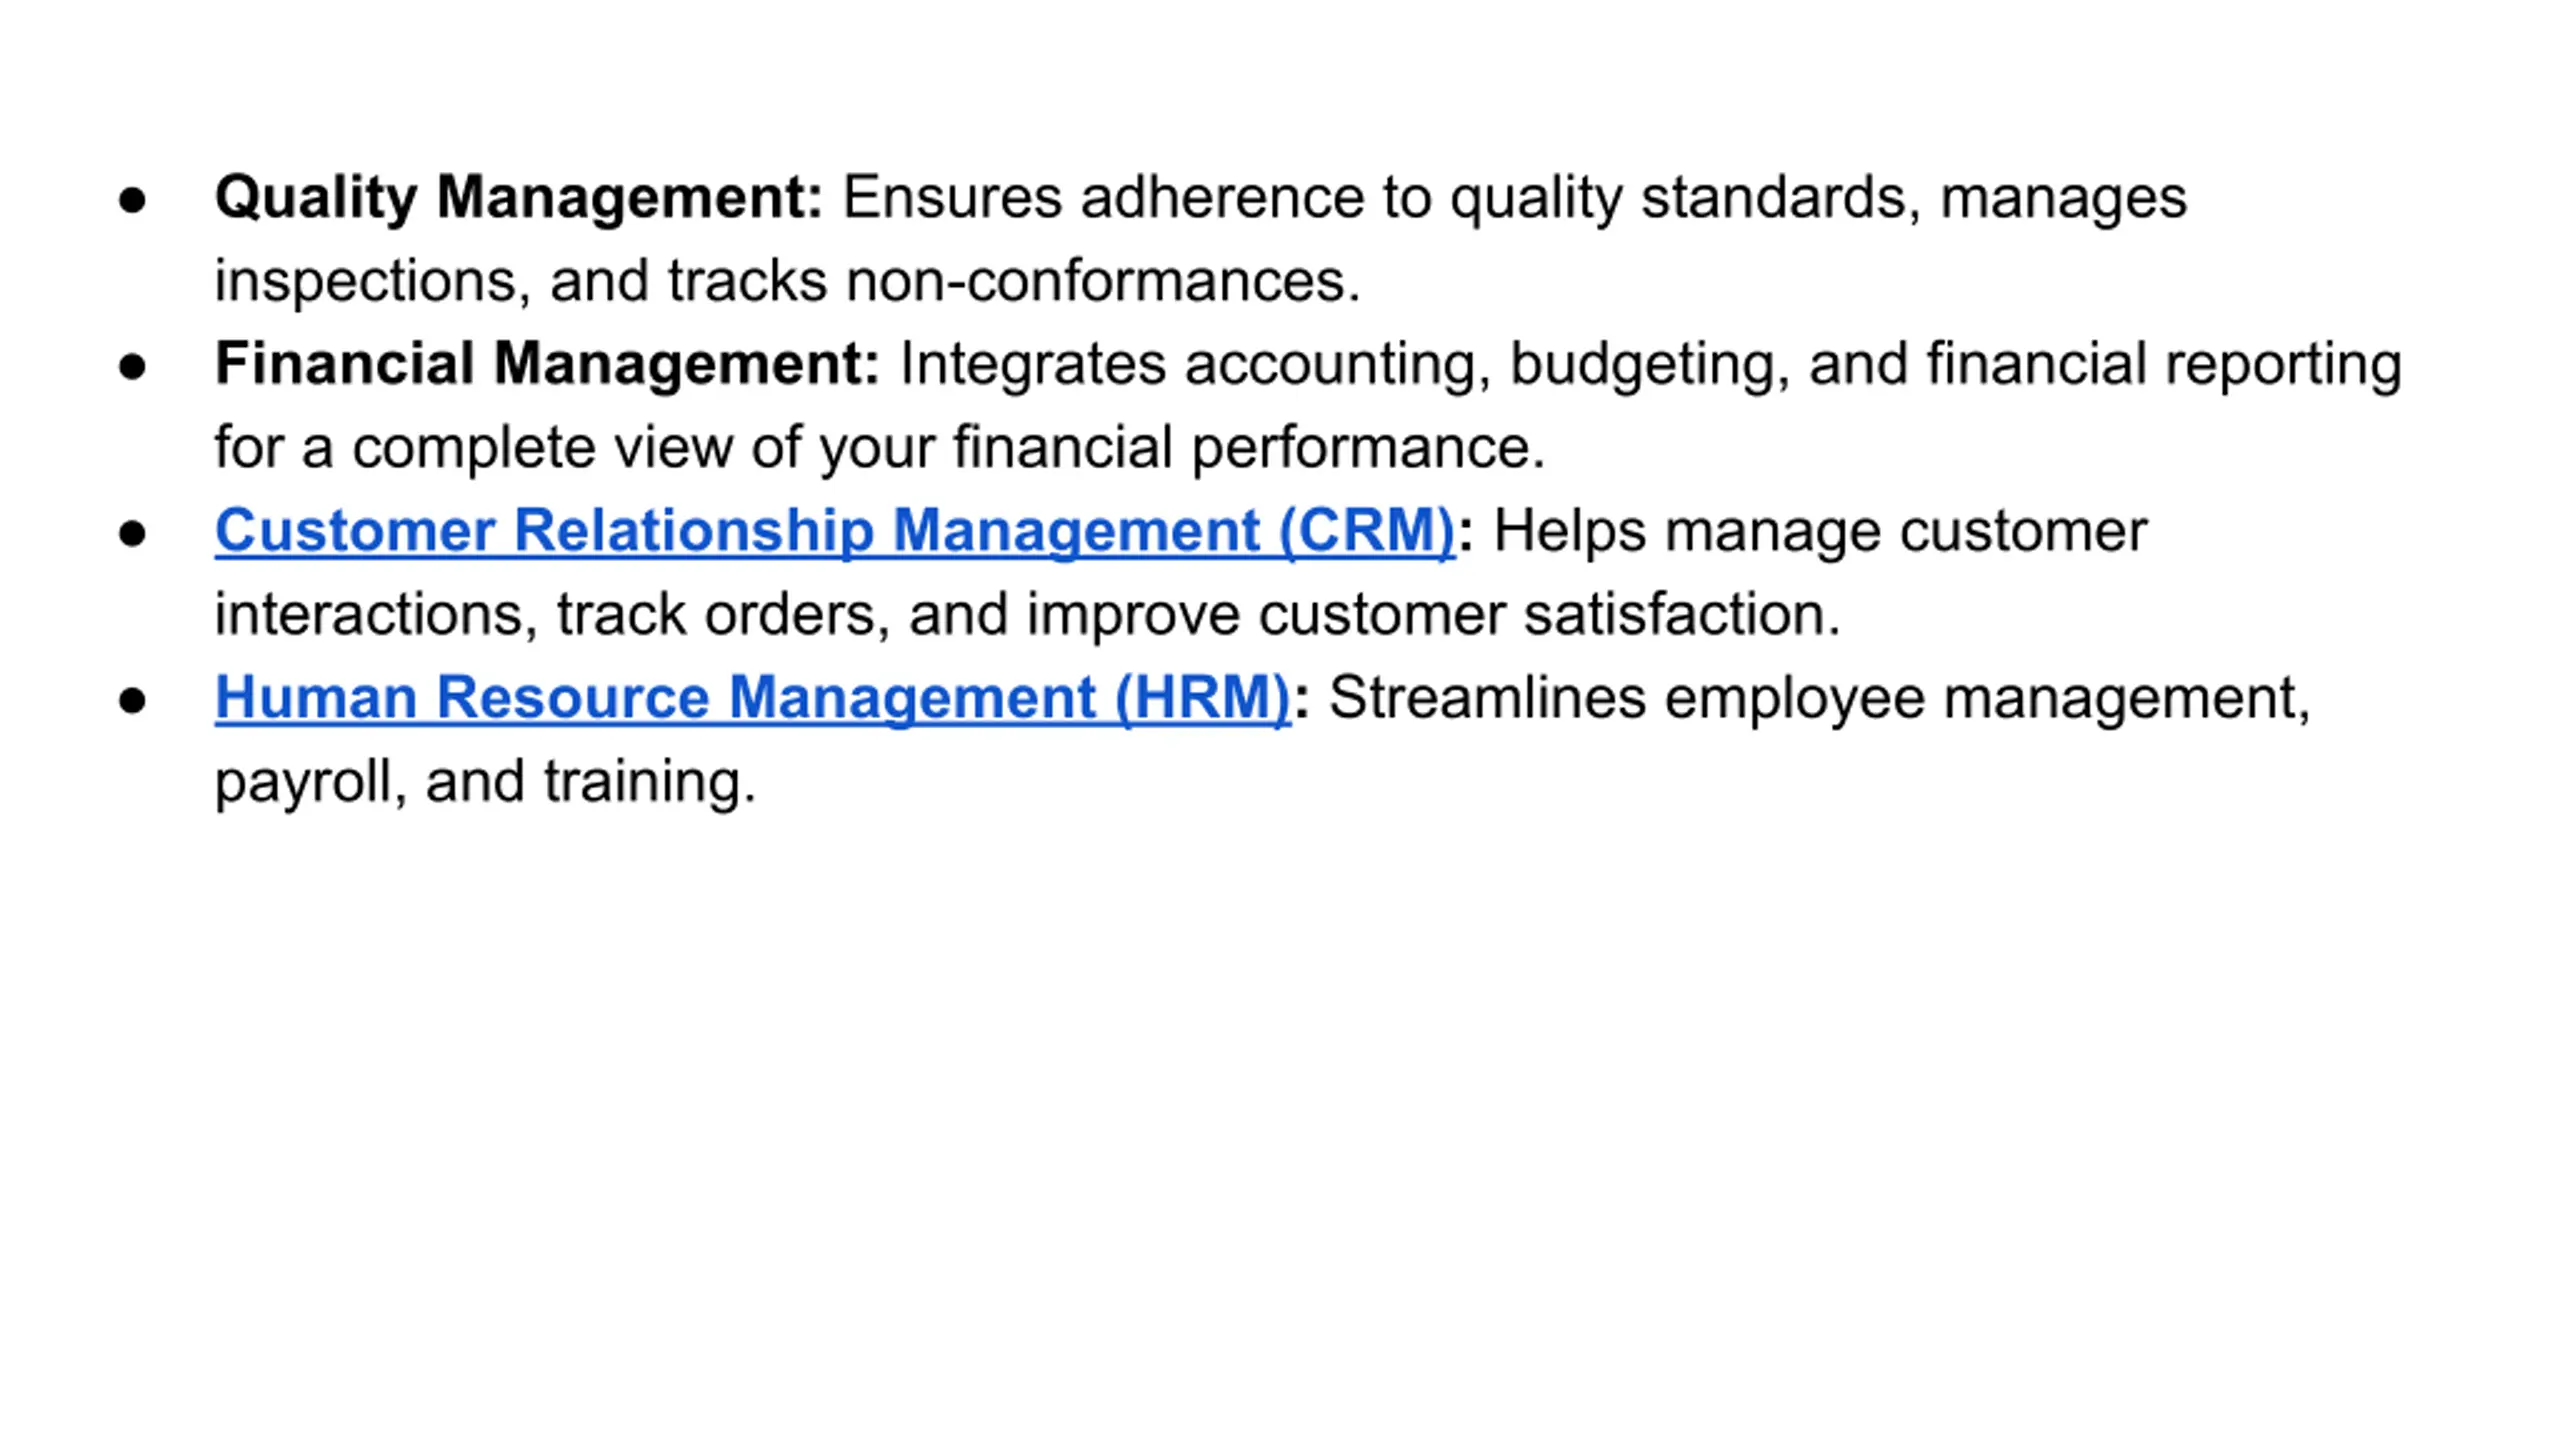Click the phrase 'Helps manage customer'
Viewport: 2560px width, 1440px height.
tap(1820, 531)
